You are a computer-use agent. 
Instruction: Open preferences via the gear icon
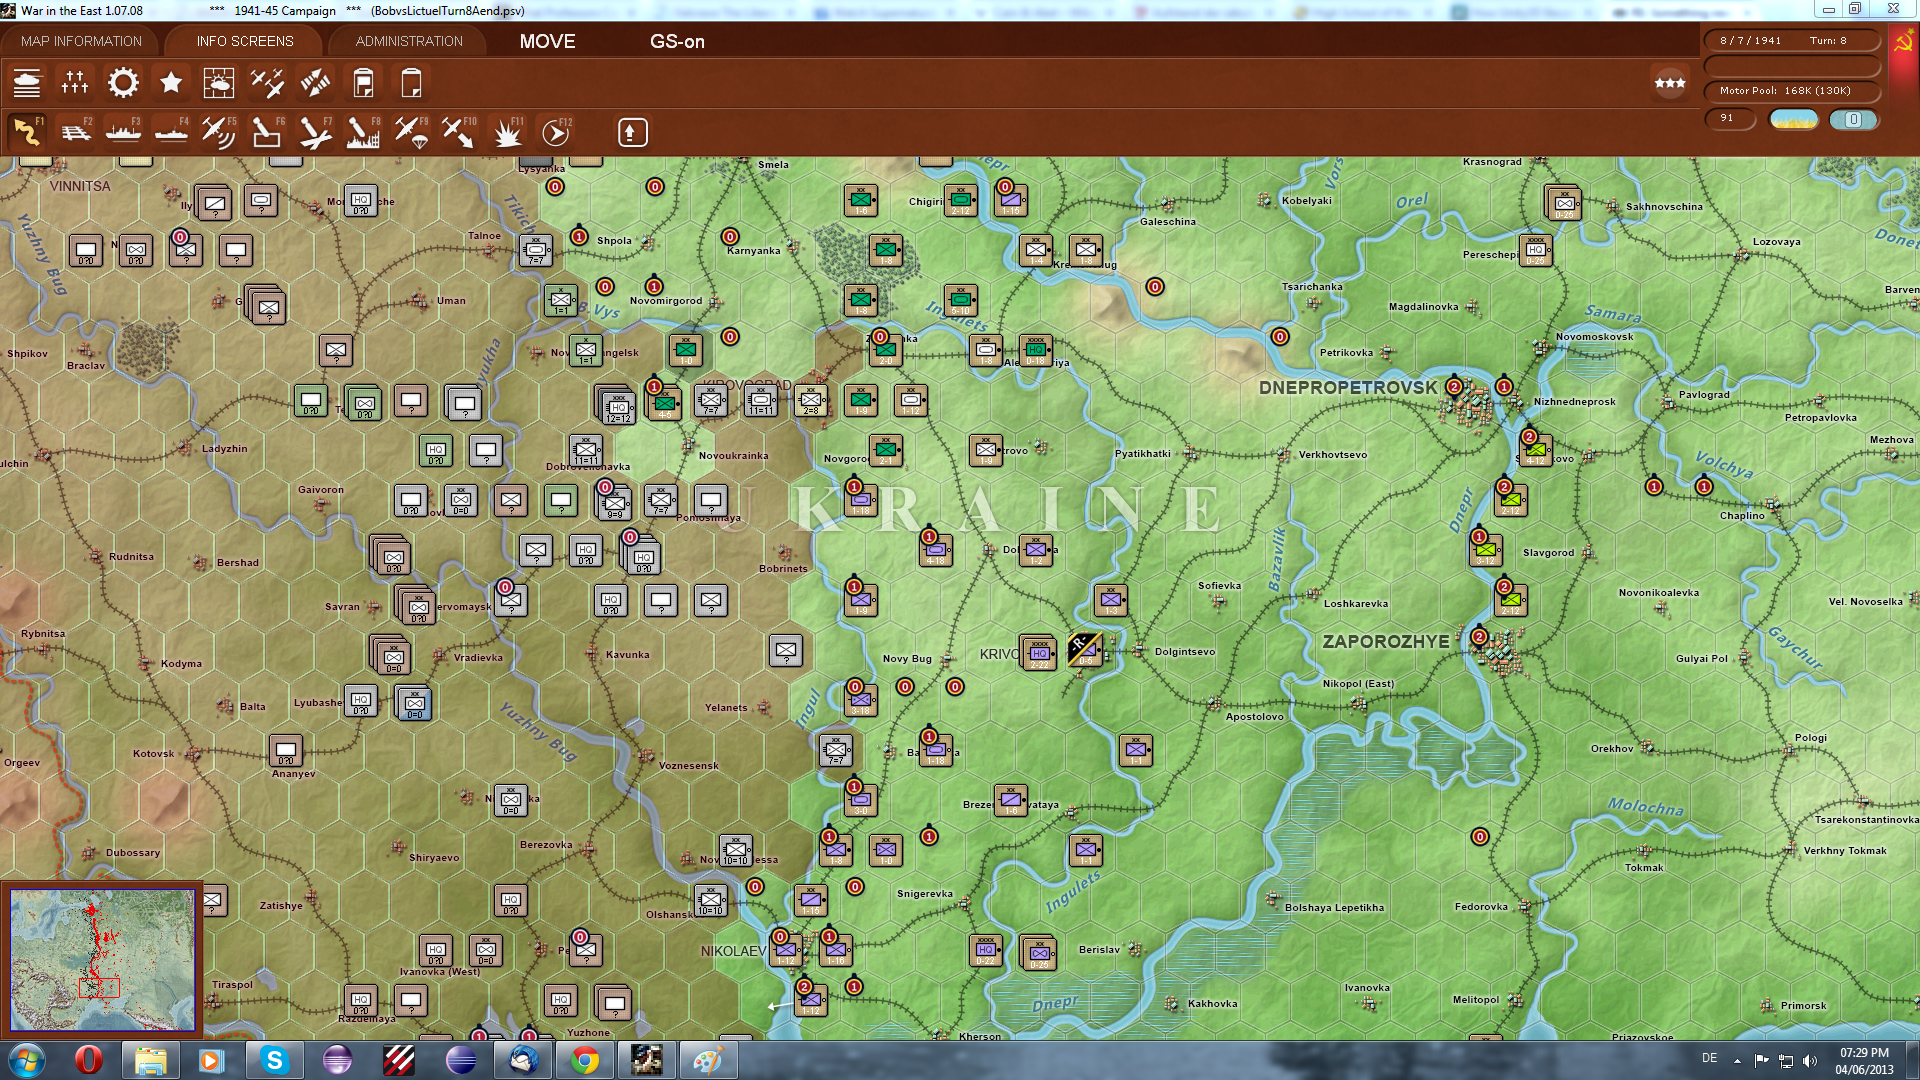click(x=123, y=83)
